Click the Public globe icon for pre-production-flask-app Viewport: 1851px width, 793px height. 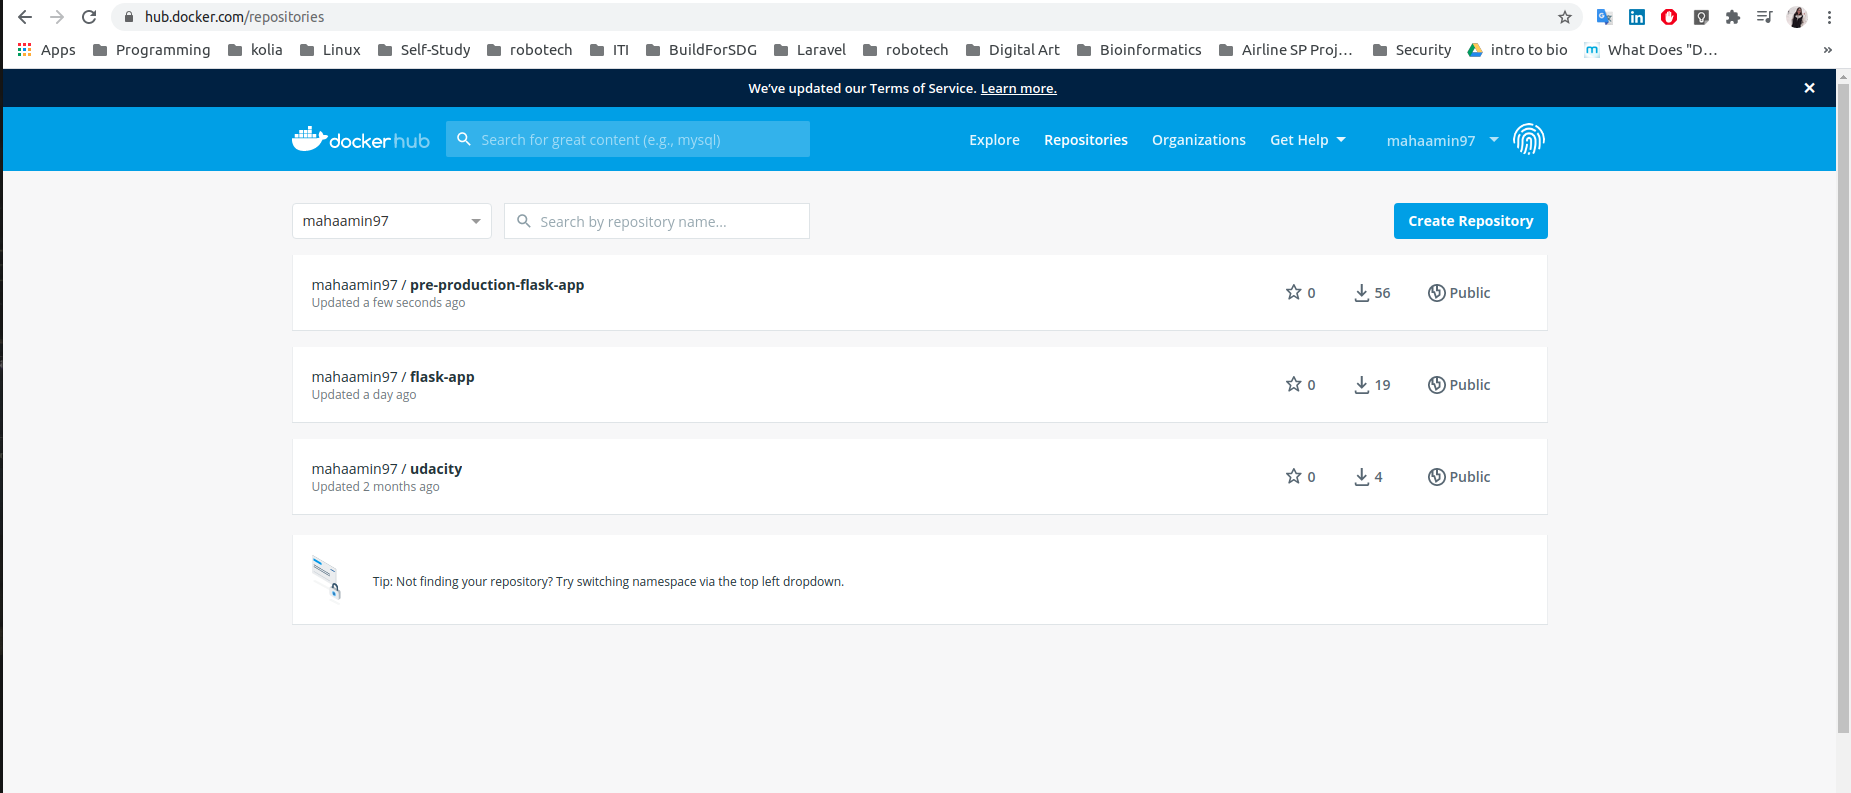[x=1436, y=292]
